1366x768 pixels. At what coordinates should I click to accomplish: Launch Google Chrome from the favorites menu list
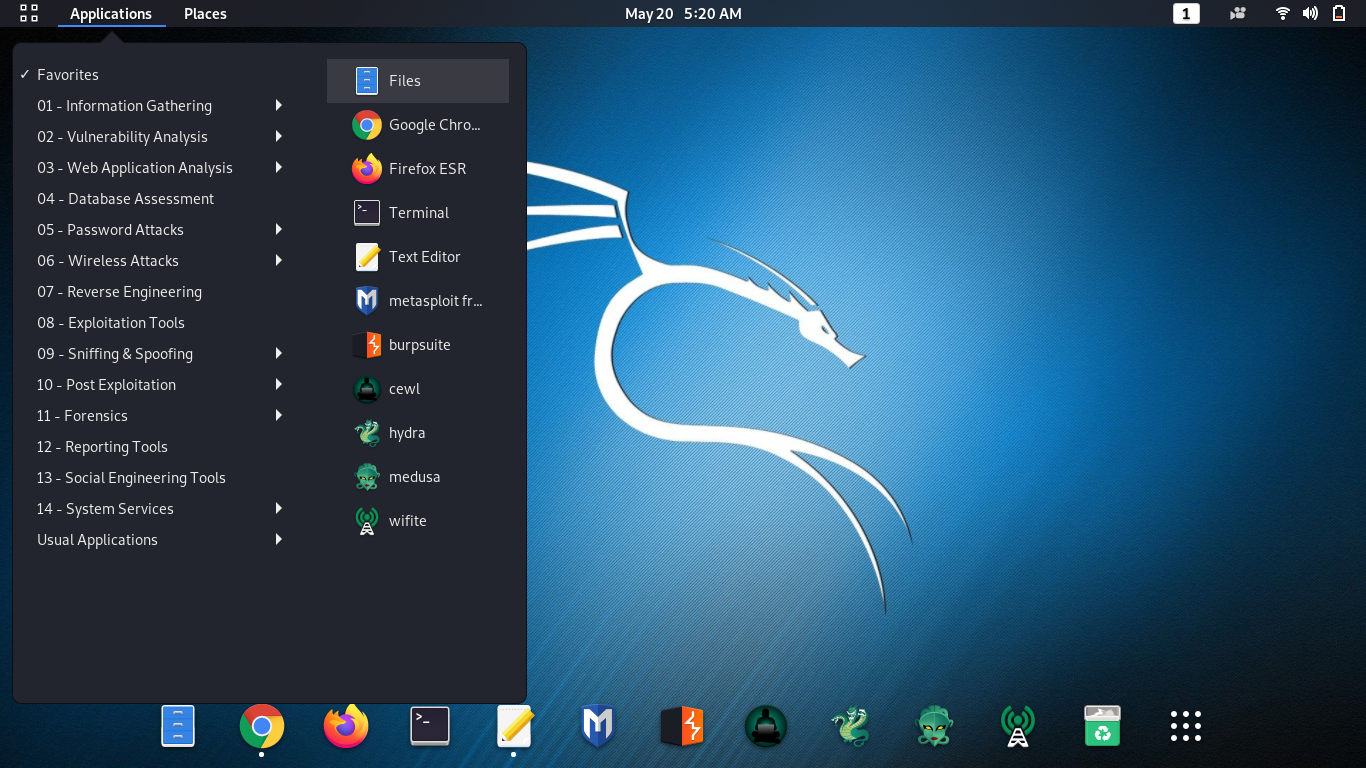point(418,125)
